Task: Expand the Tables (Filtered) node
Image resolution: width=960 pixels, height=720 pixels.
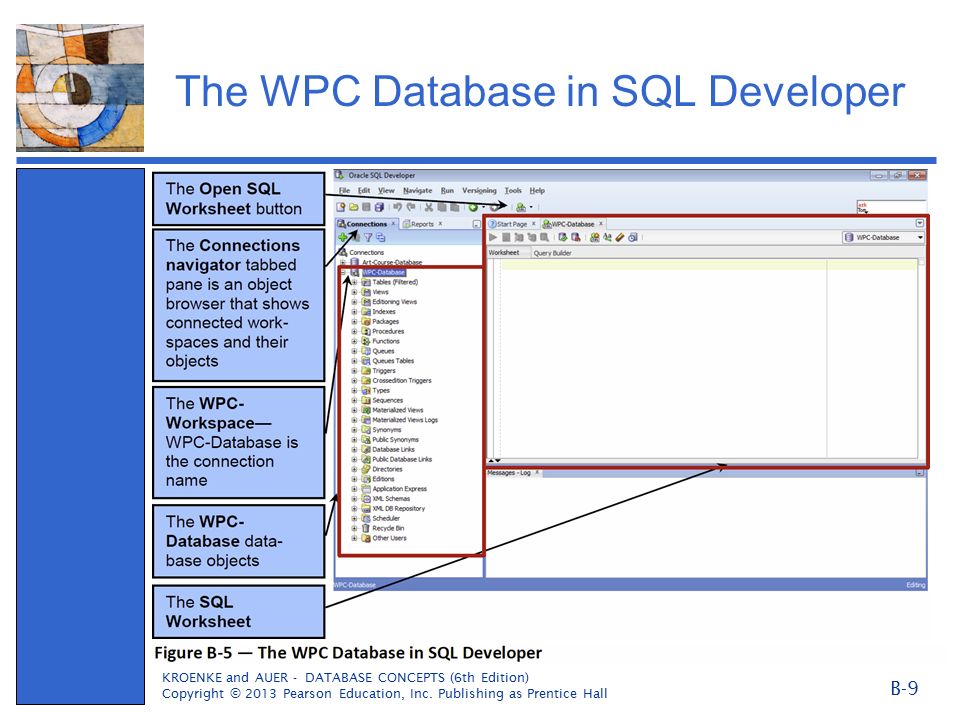Action: click(354, 282)
